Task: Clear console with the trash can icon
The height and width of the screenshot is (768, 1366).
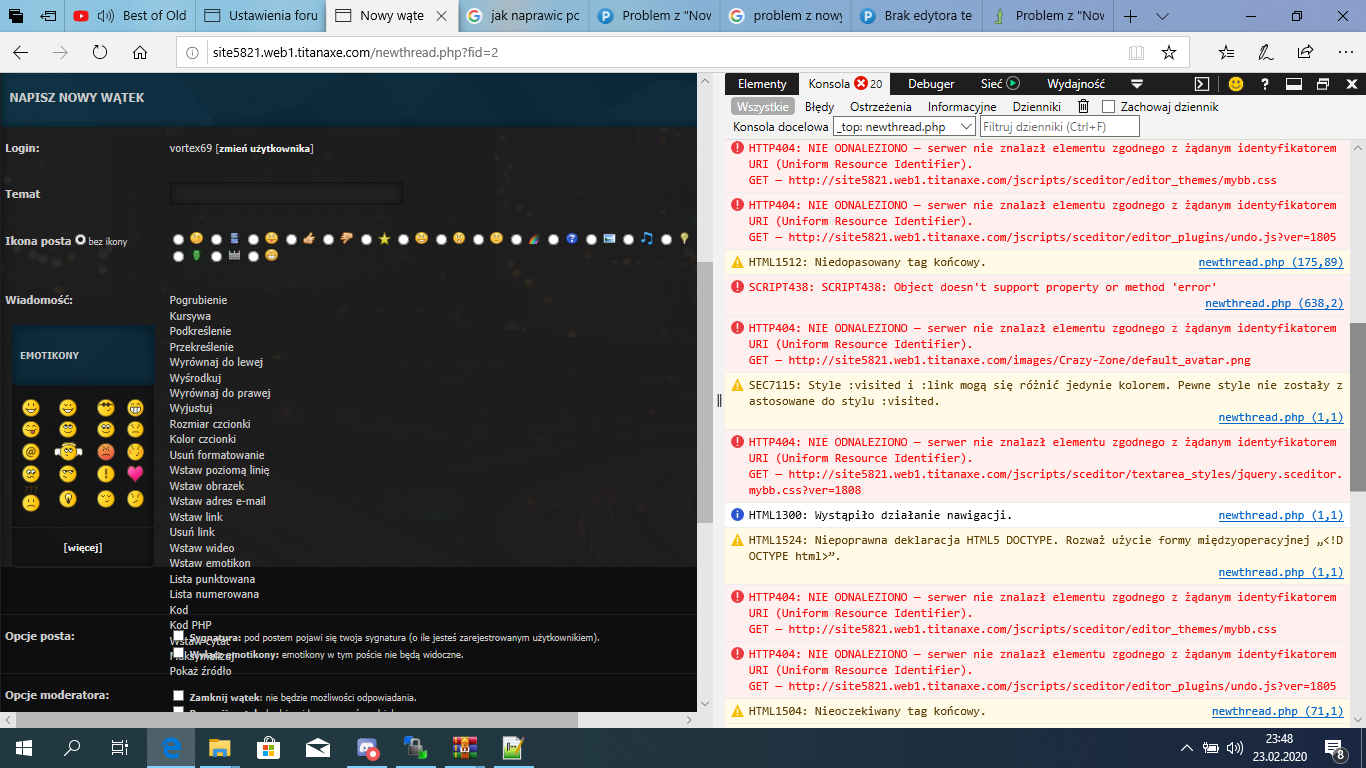Action: point(1083,107)
